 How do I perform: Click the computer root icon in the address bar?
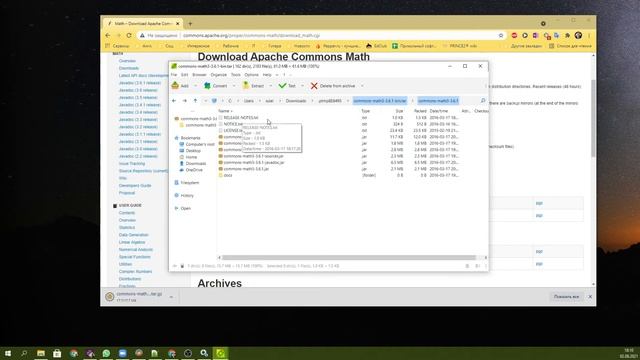[214, 101]
